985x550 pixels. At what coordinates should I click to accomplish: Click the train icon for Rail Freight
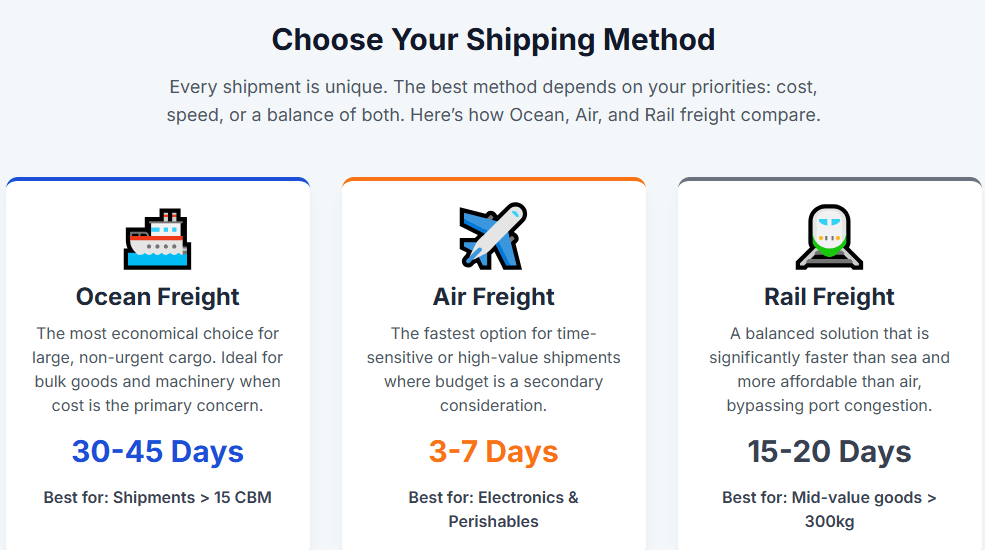coord(829,237)
